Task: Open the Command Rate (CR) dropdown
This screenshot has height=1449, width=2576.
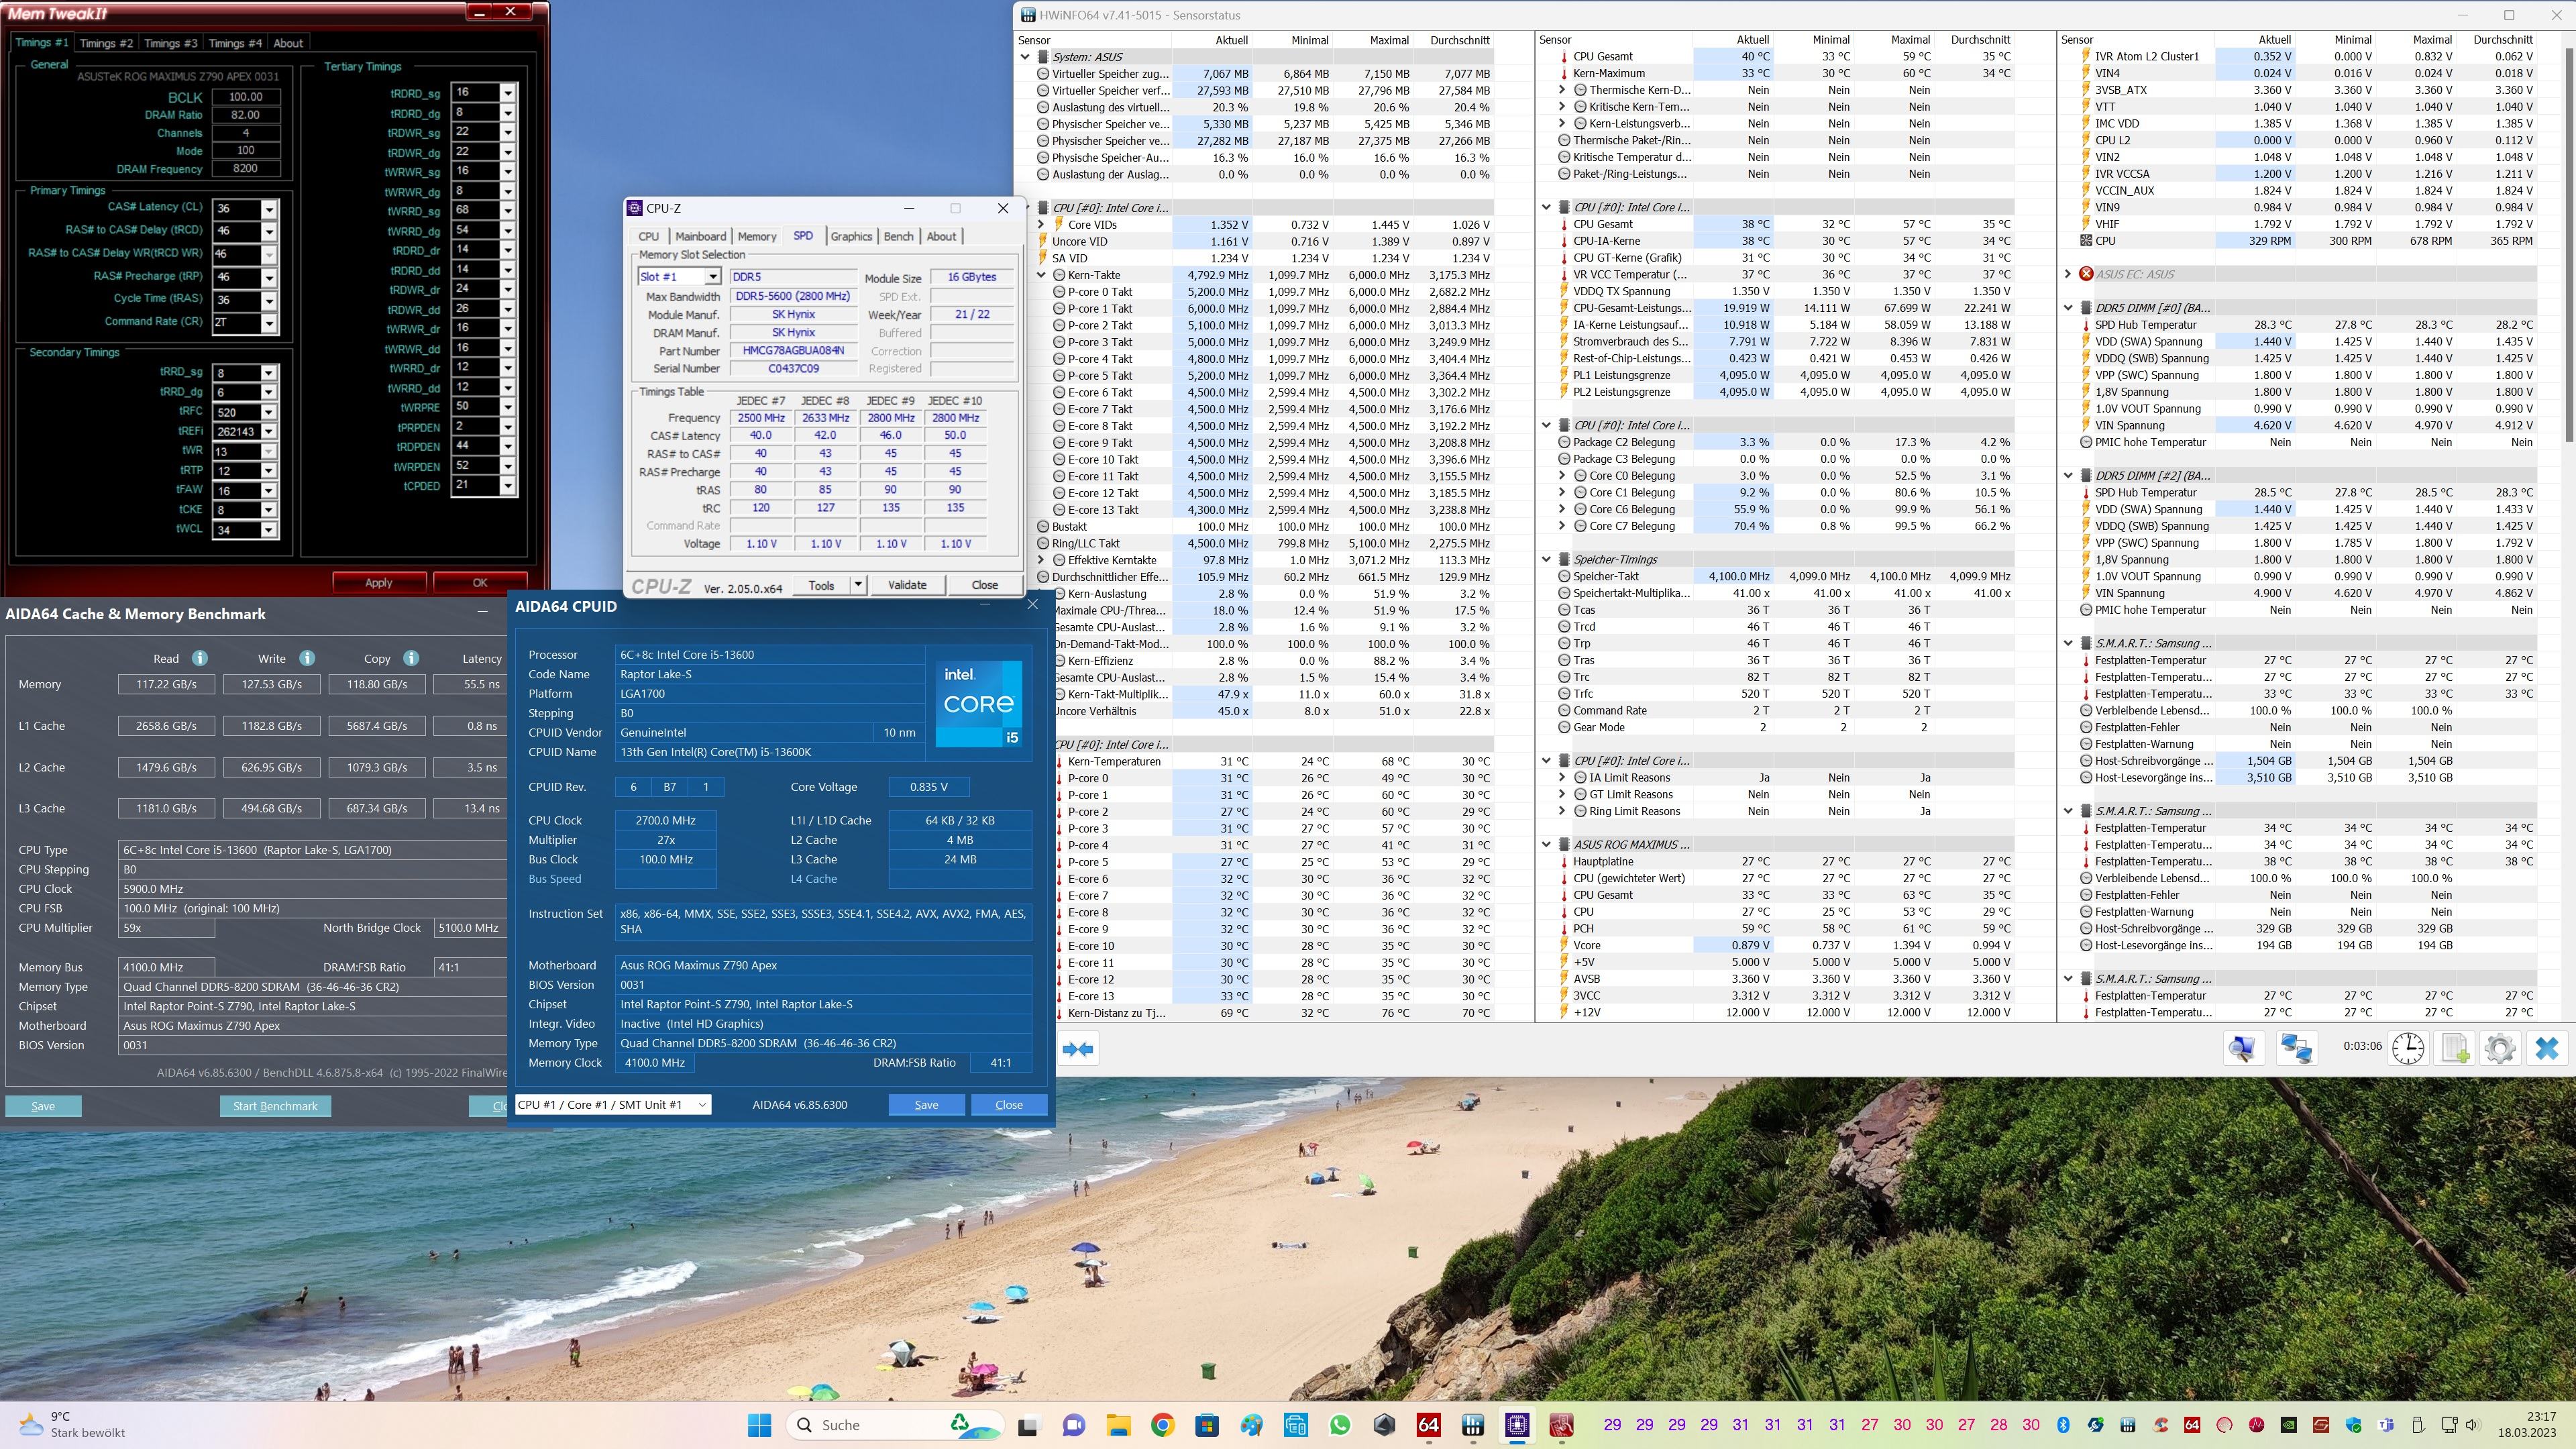Action: coord(268,322)
